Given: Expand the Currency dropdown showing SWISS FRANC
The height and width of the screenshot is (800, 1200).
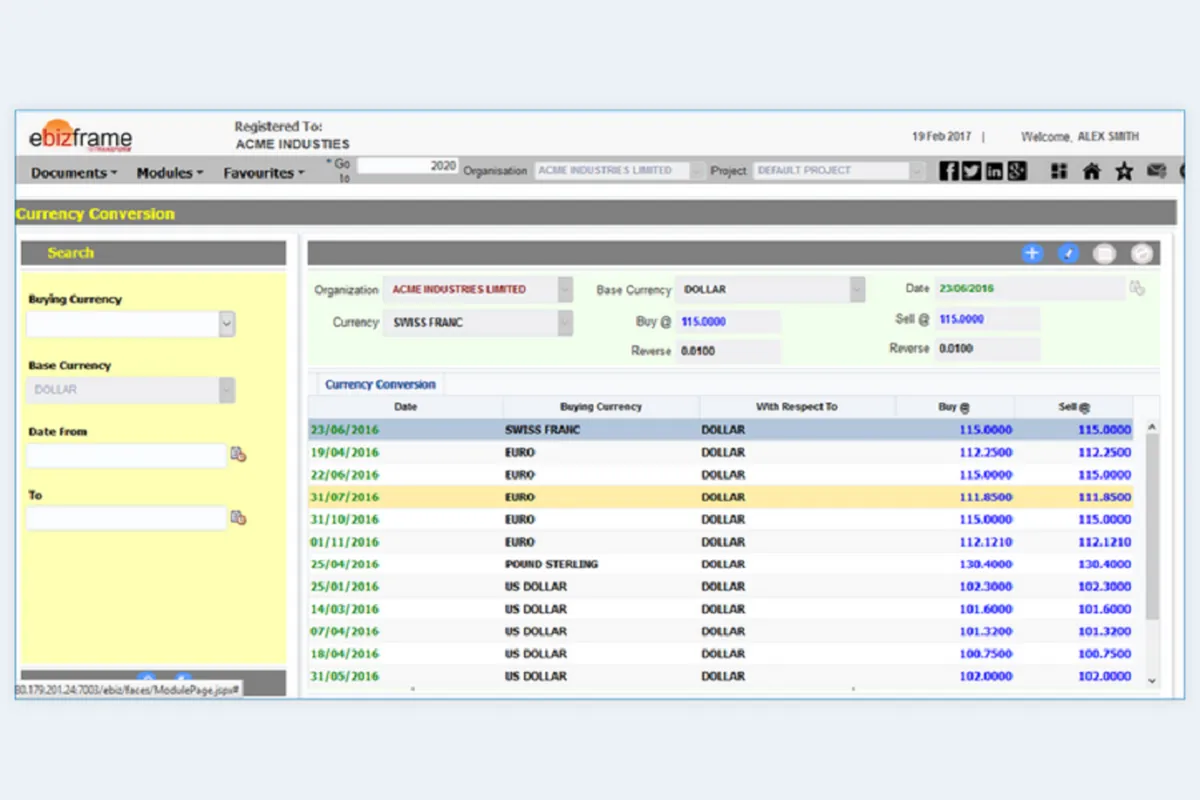Looking at the screenshot, I should click(565, 323).
